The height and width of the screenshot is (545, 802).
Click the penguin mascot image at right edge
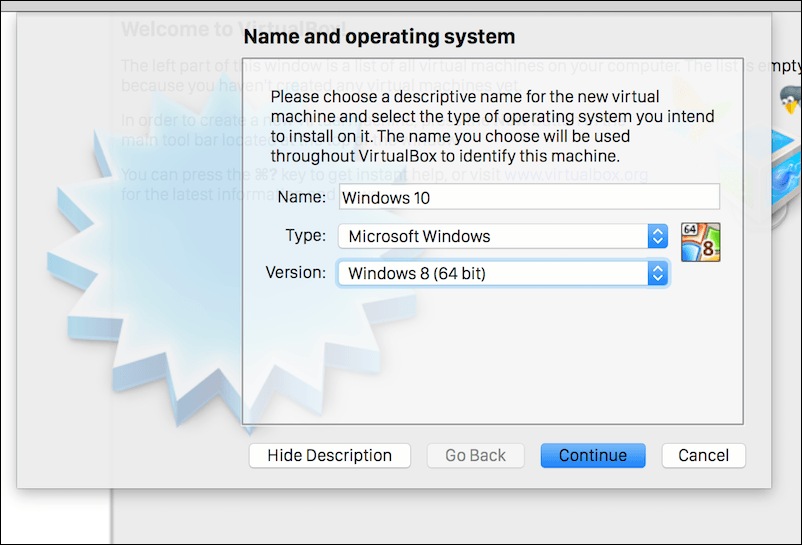pyautogui.click(x=790, y=100)
